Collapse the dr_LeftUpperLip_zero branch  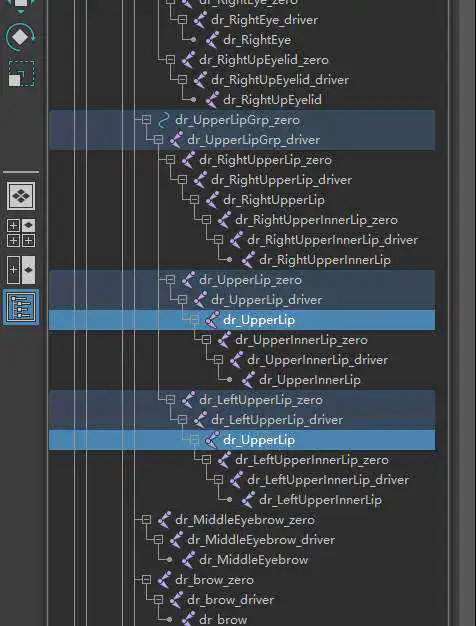171,400
